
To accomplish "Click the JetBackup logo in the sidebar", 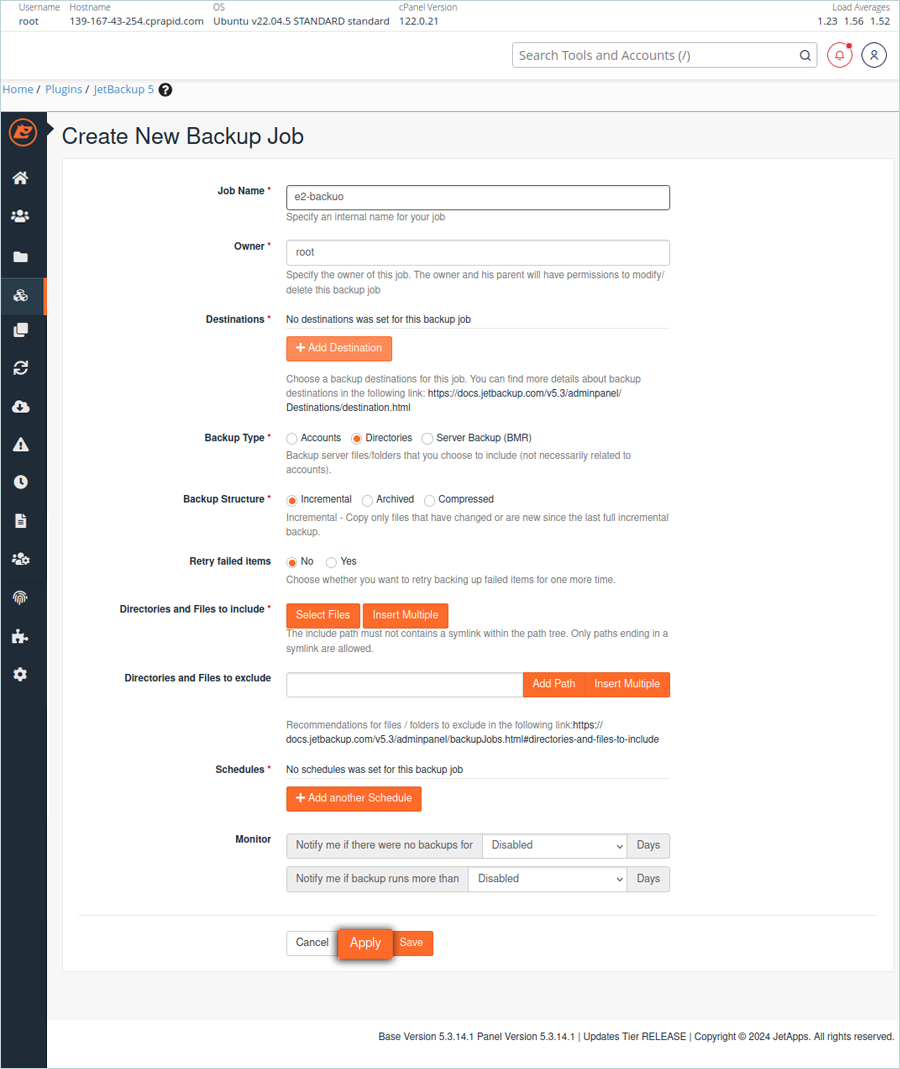I will (22, 132).
